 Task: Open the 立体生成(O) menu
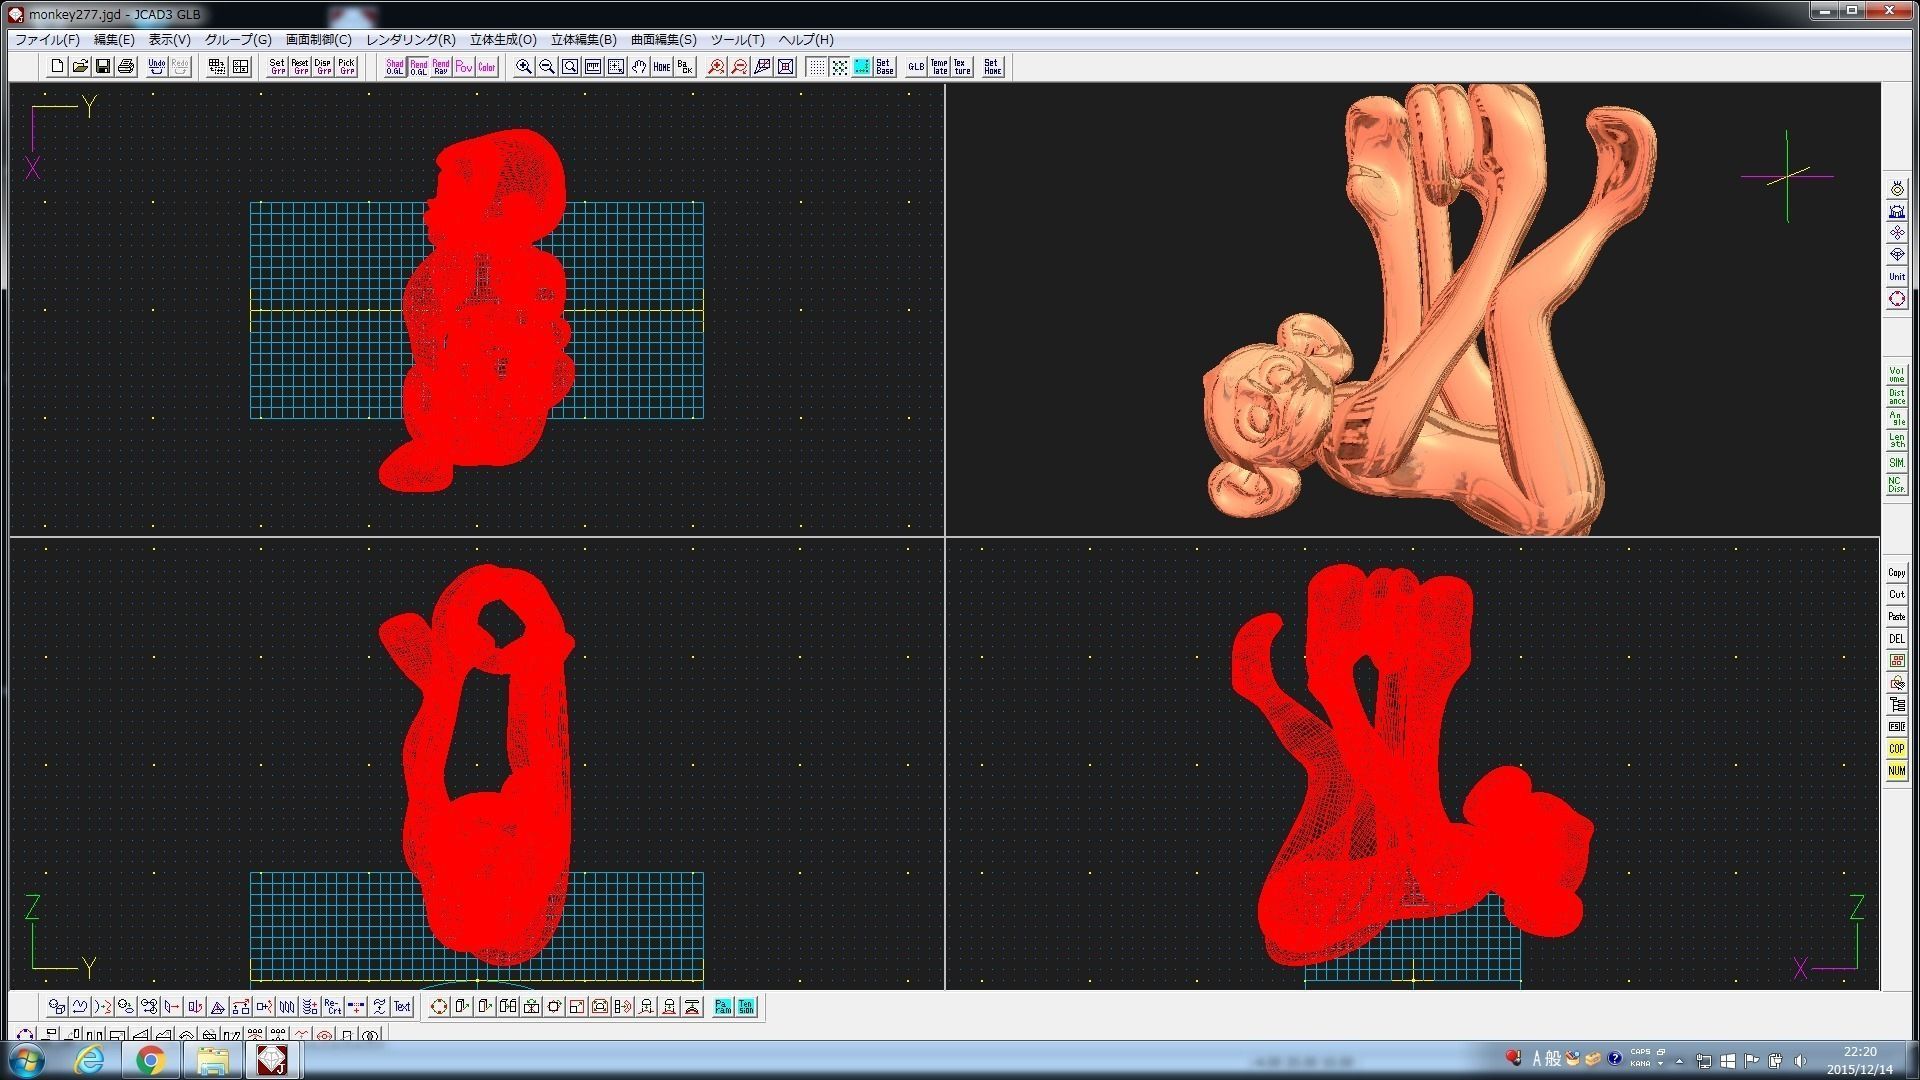point(503,40)
